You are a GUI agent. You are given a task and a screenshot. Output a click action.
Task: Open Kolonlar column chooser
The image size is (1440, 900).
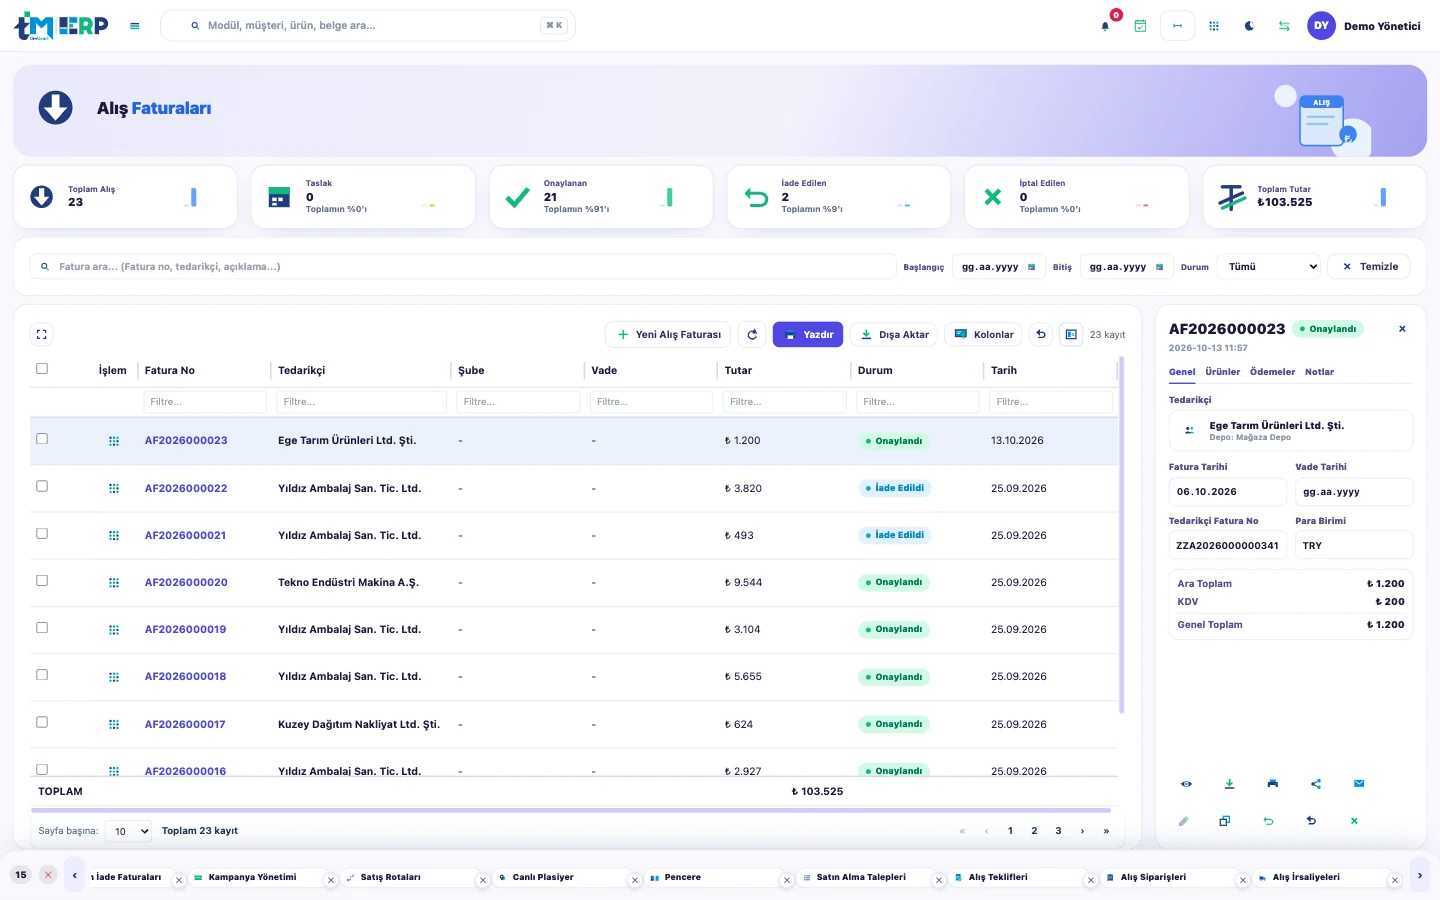(x=984, y=335)
